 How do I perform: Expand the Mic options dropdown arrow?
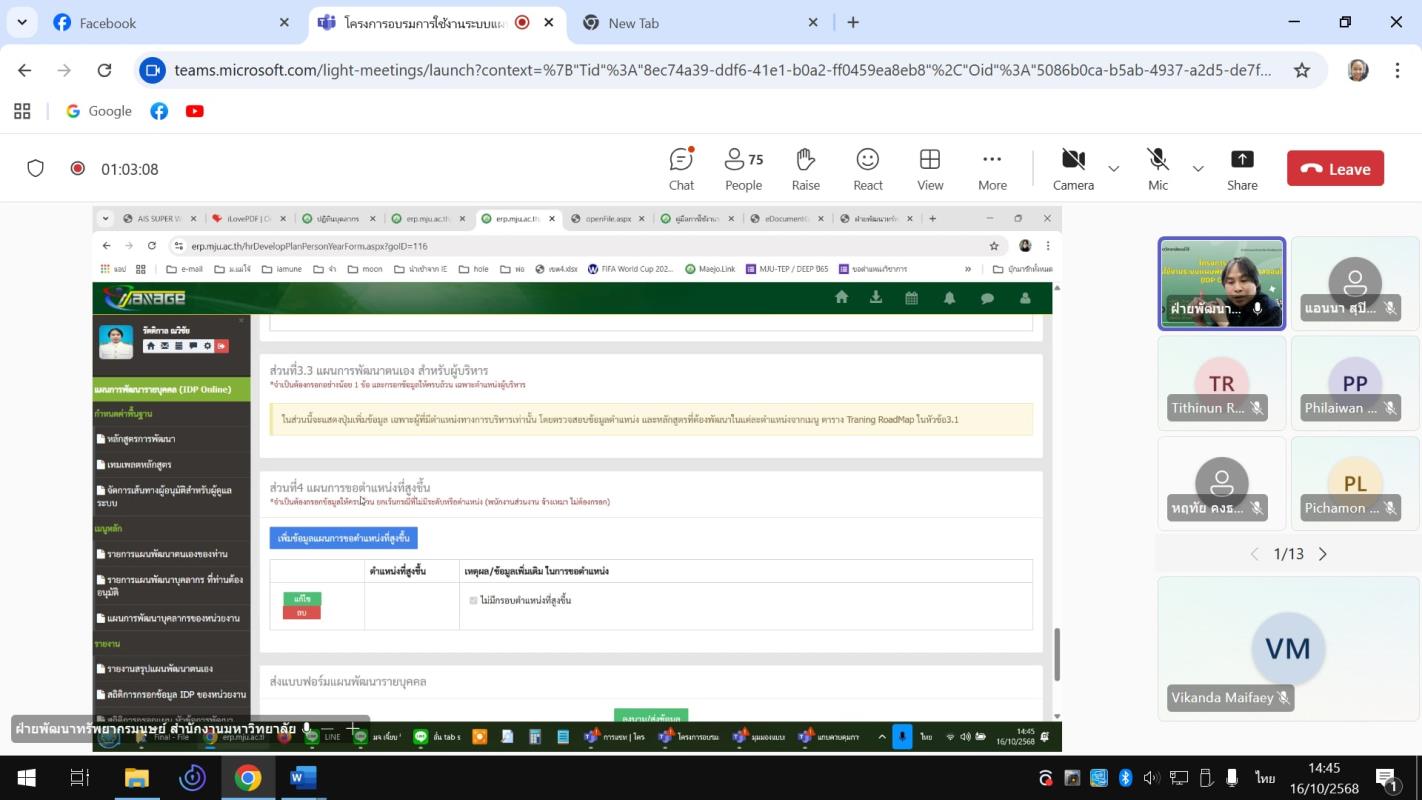coord(1198,169)
